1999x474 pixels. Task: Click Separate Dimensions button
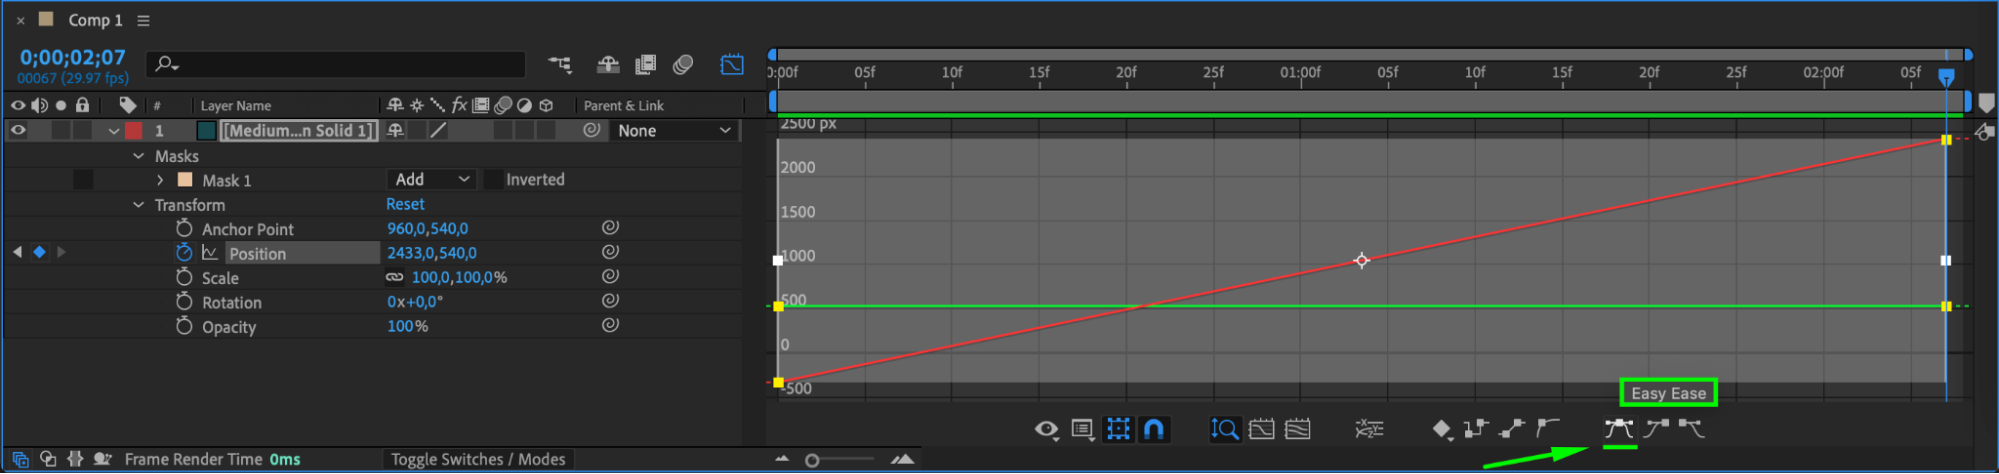pos(1369,429)
